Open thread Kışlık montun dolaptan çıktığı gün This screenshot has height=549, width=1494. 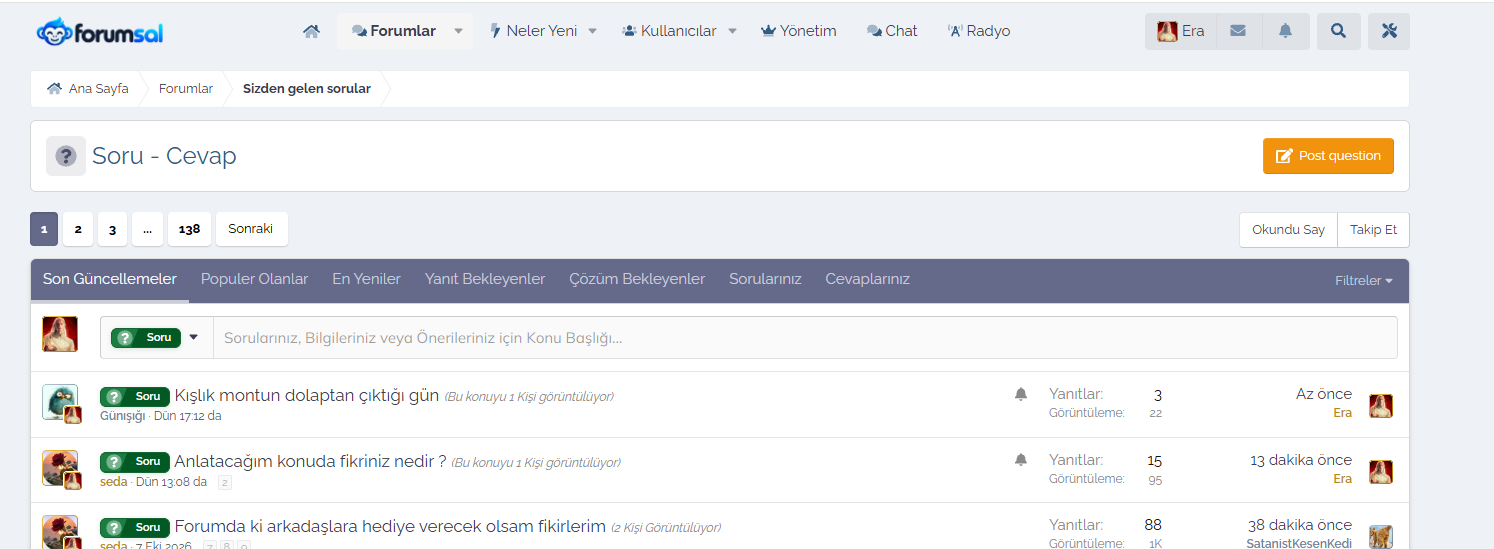[x=307, y=396]
